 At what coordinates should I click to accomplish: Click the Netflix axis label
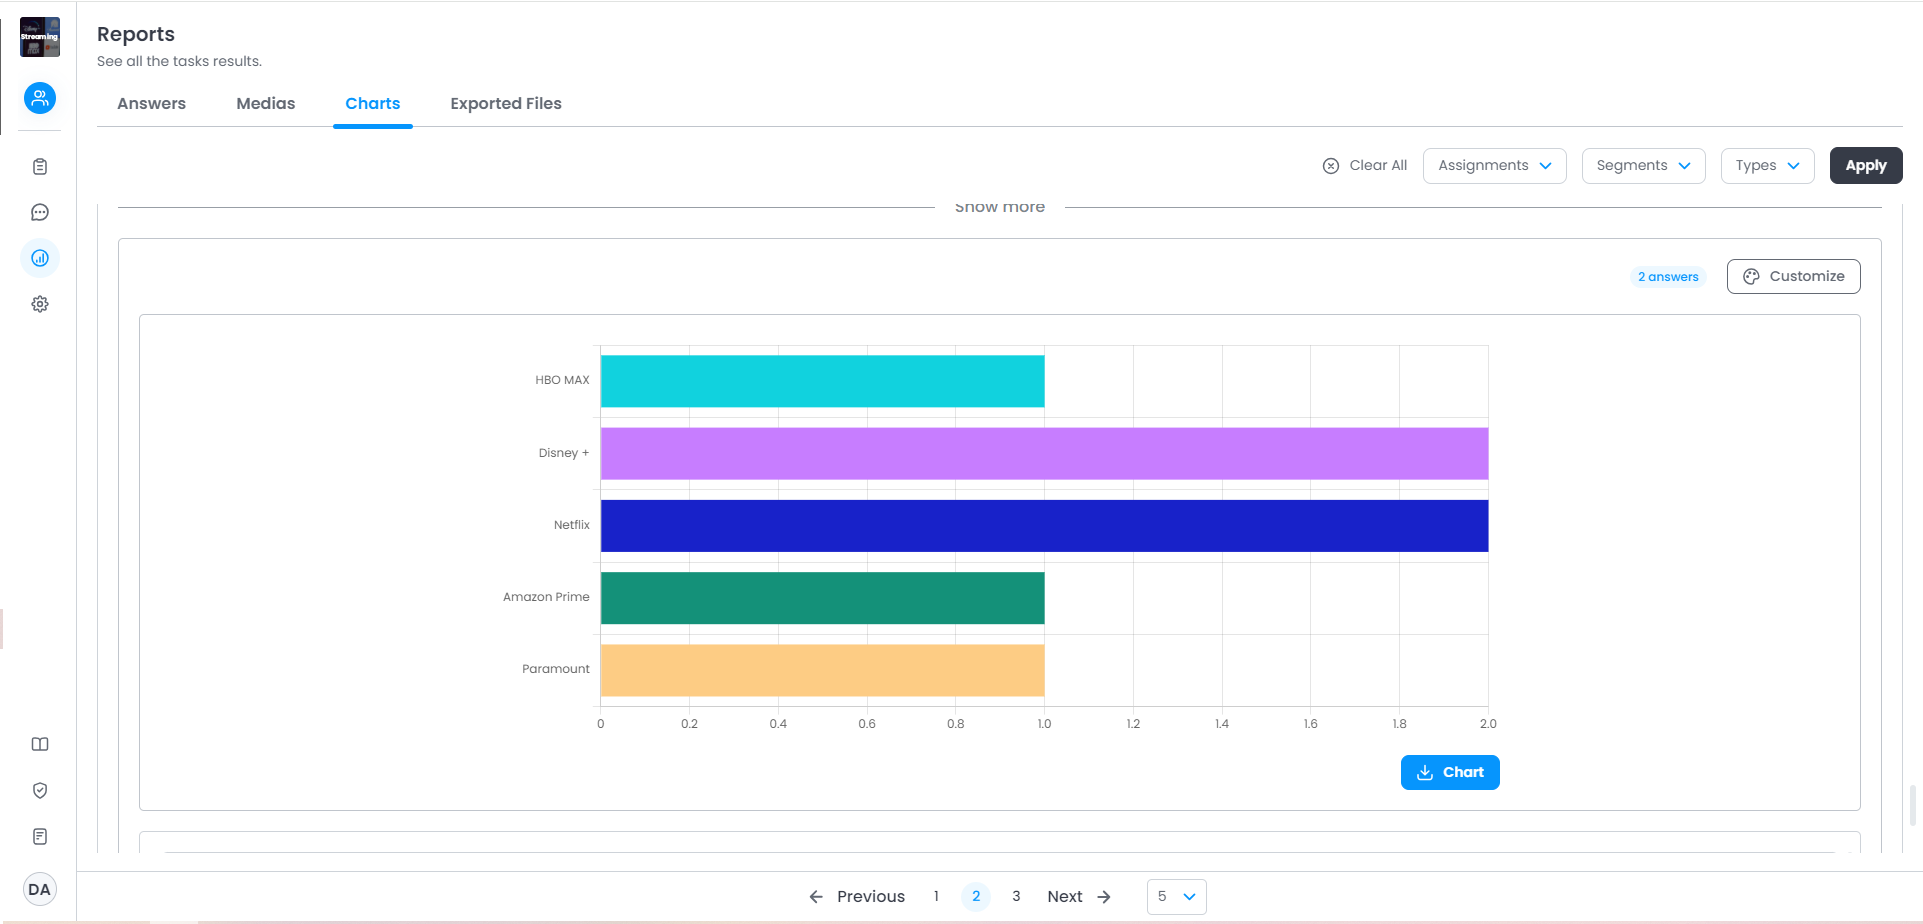[x=572, y=525]
